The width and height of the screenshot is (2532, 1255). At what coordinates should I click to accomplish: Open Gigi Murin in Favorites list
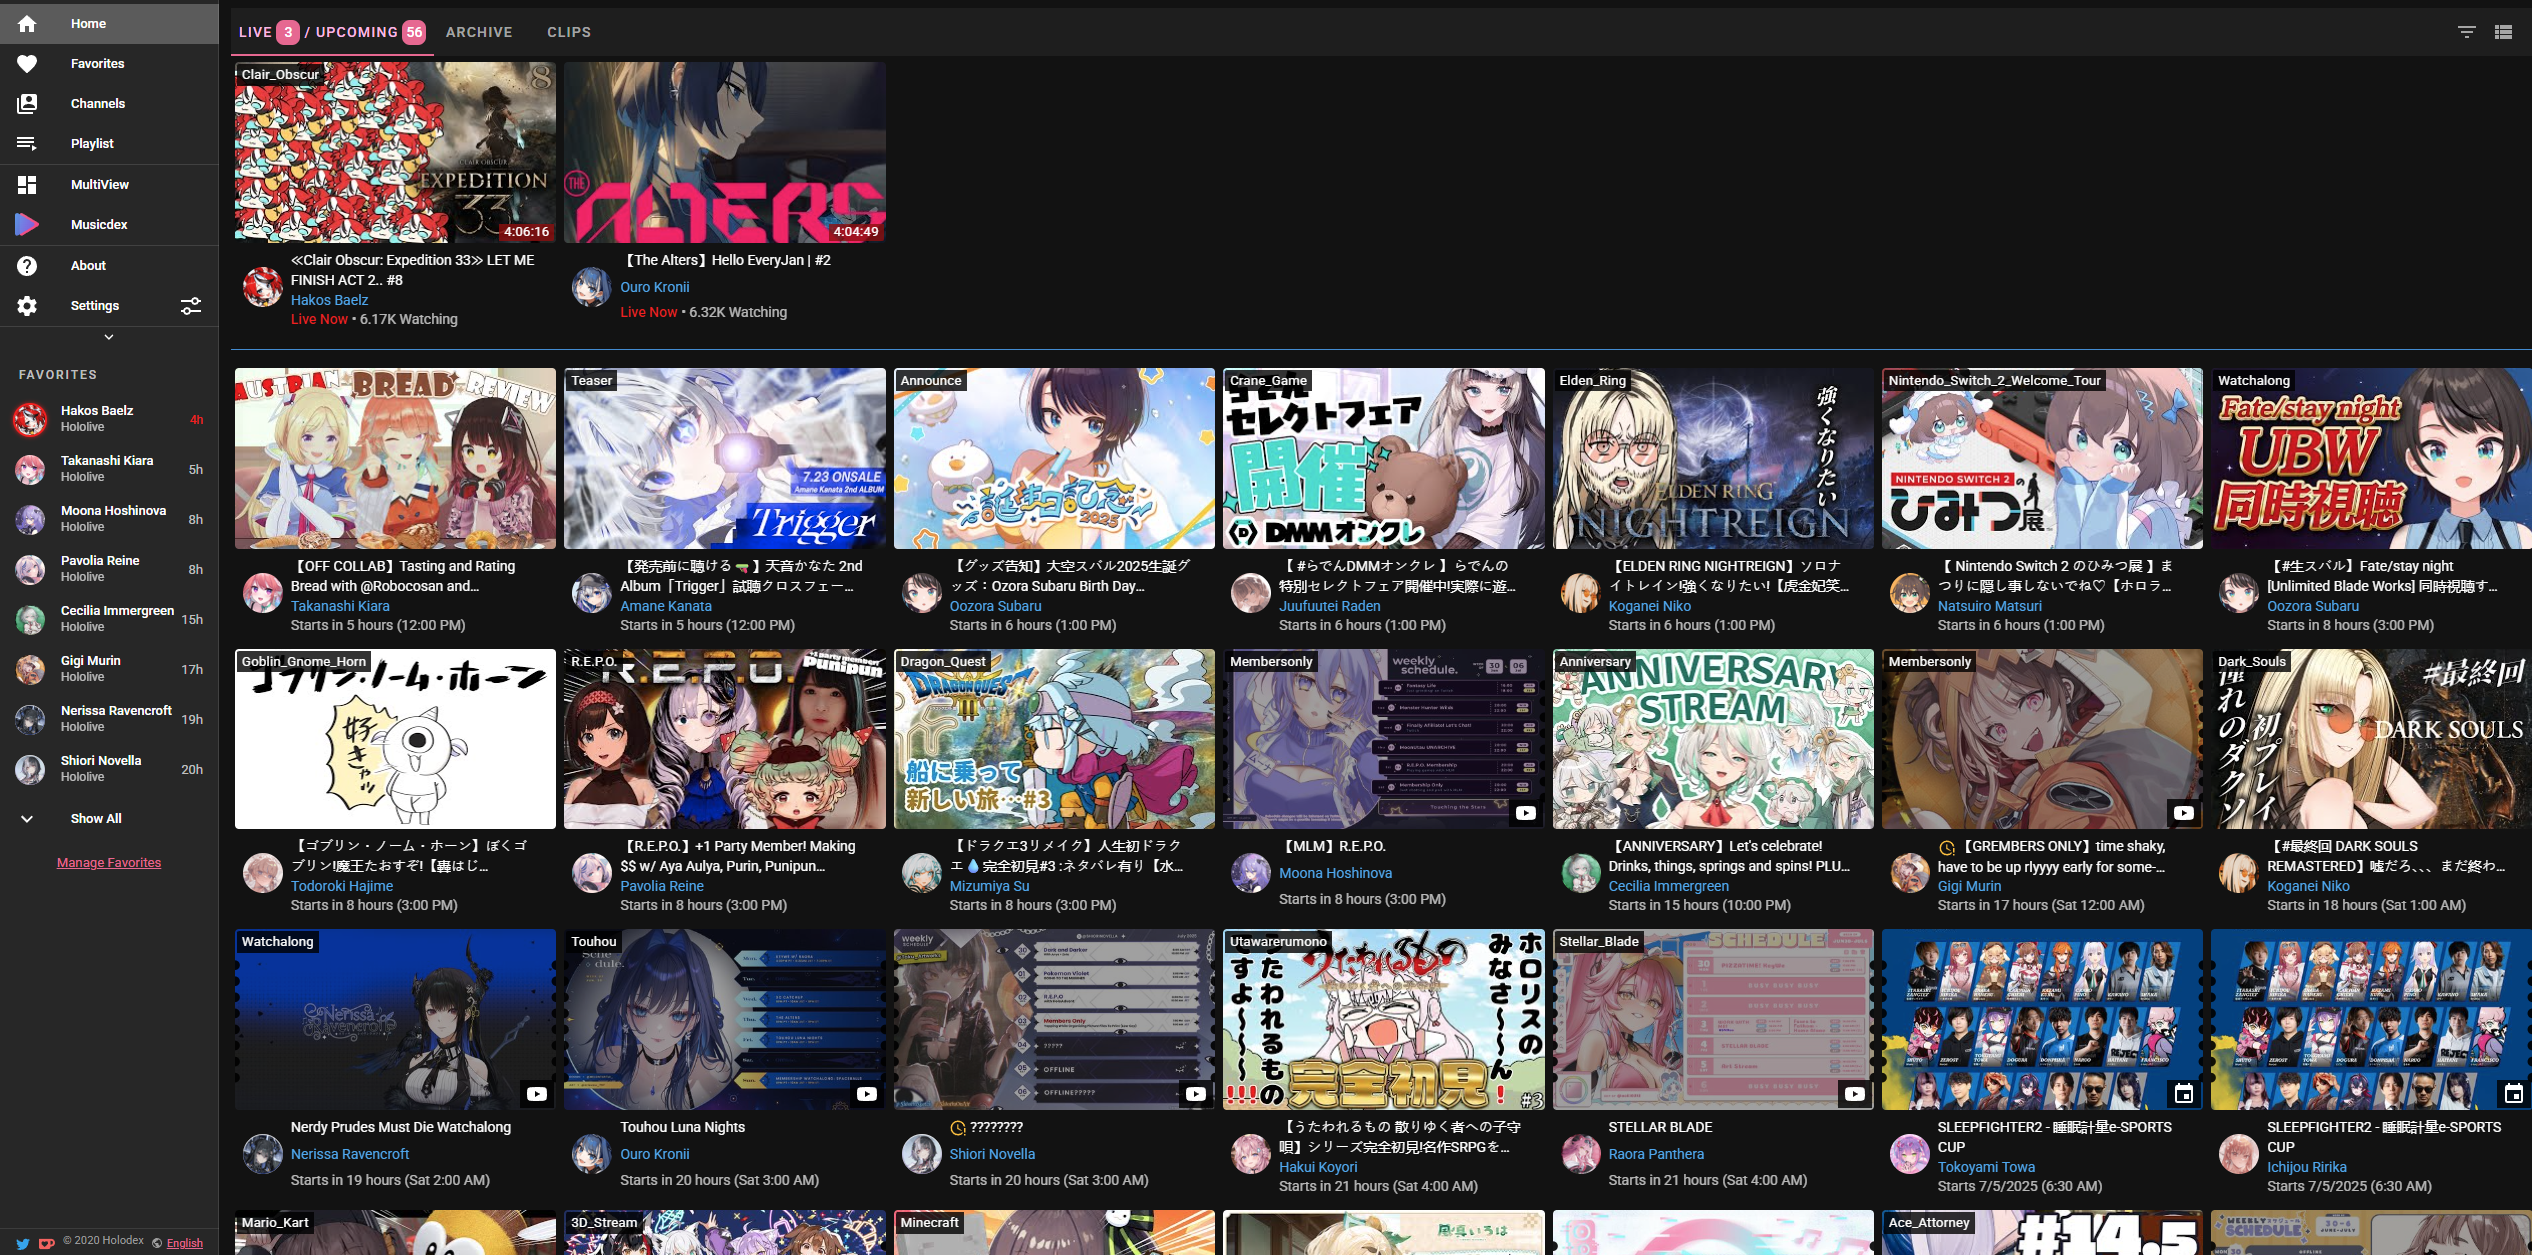pos(109,669)
